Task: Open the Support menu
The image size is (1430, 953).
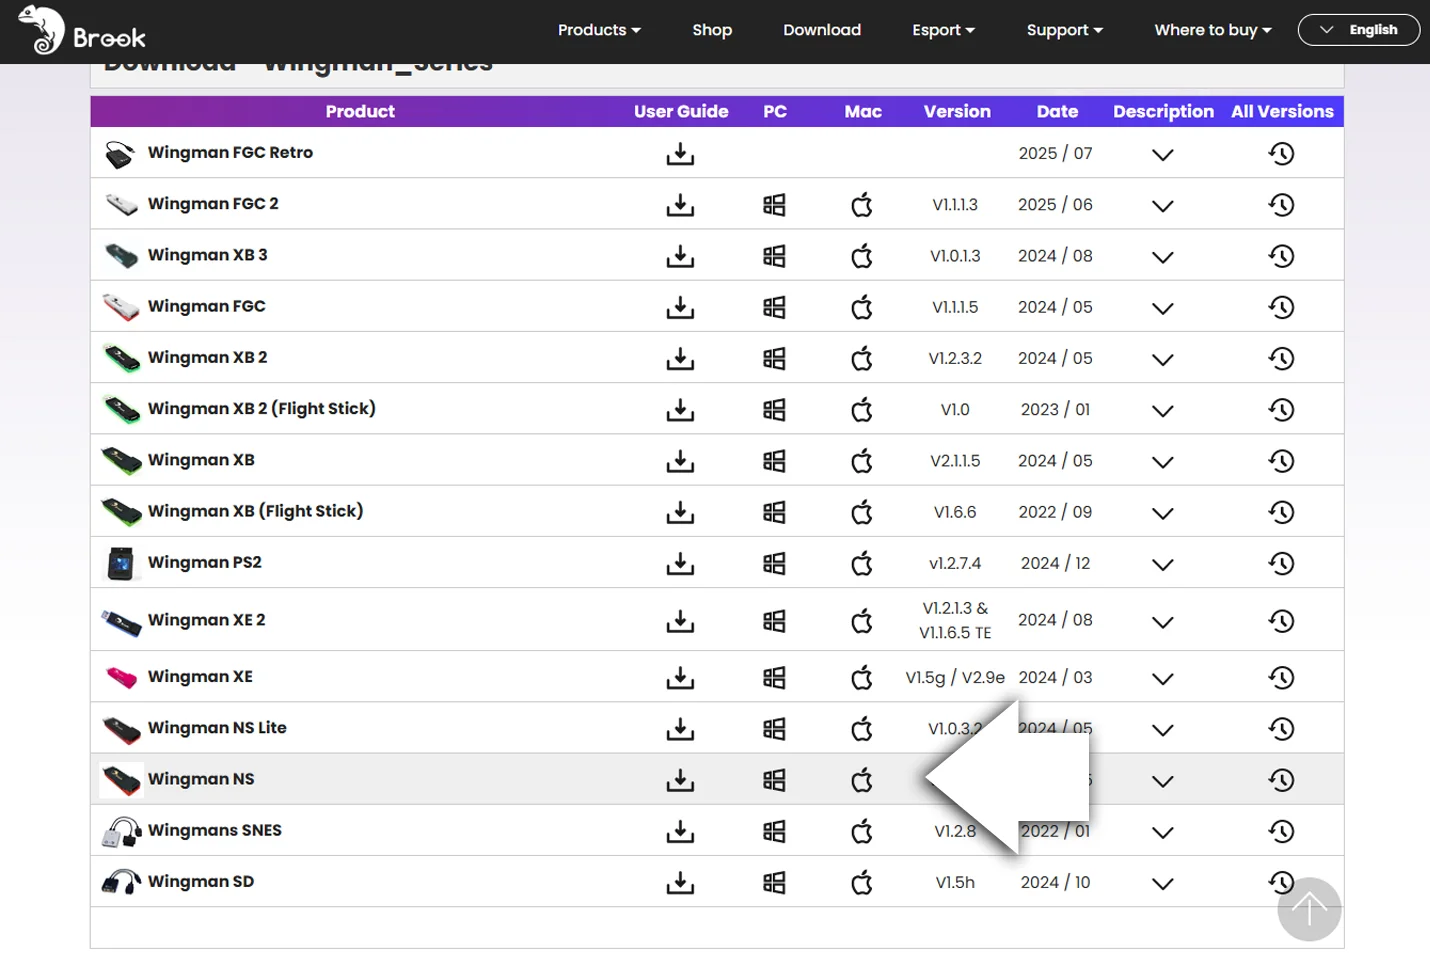Action: [x=1064, y=30]
